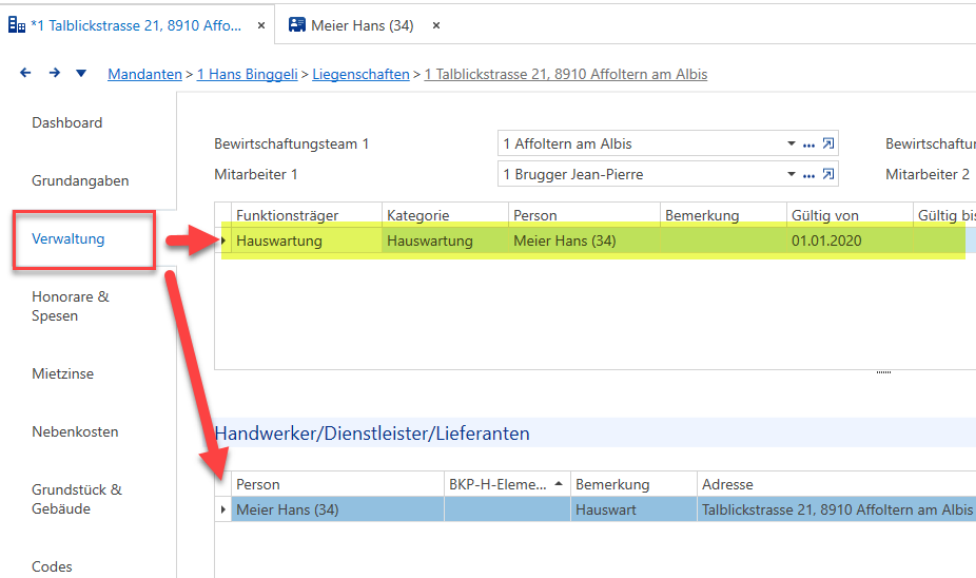Image resolution: width=976 pixels, height=578 pixels.
Task: Click the Handwerker/Dienstleister/Lieferanten section header
Action: pos(372,433)
